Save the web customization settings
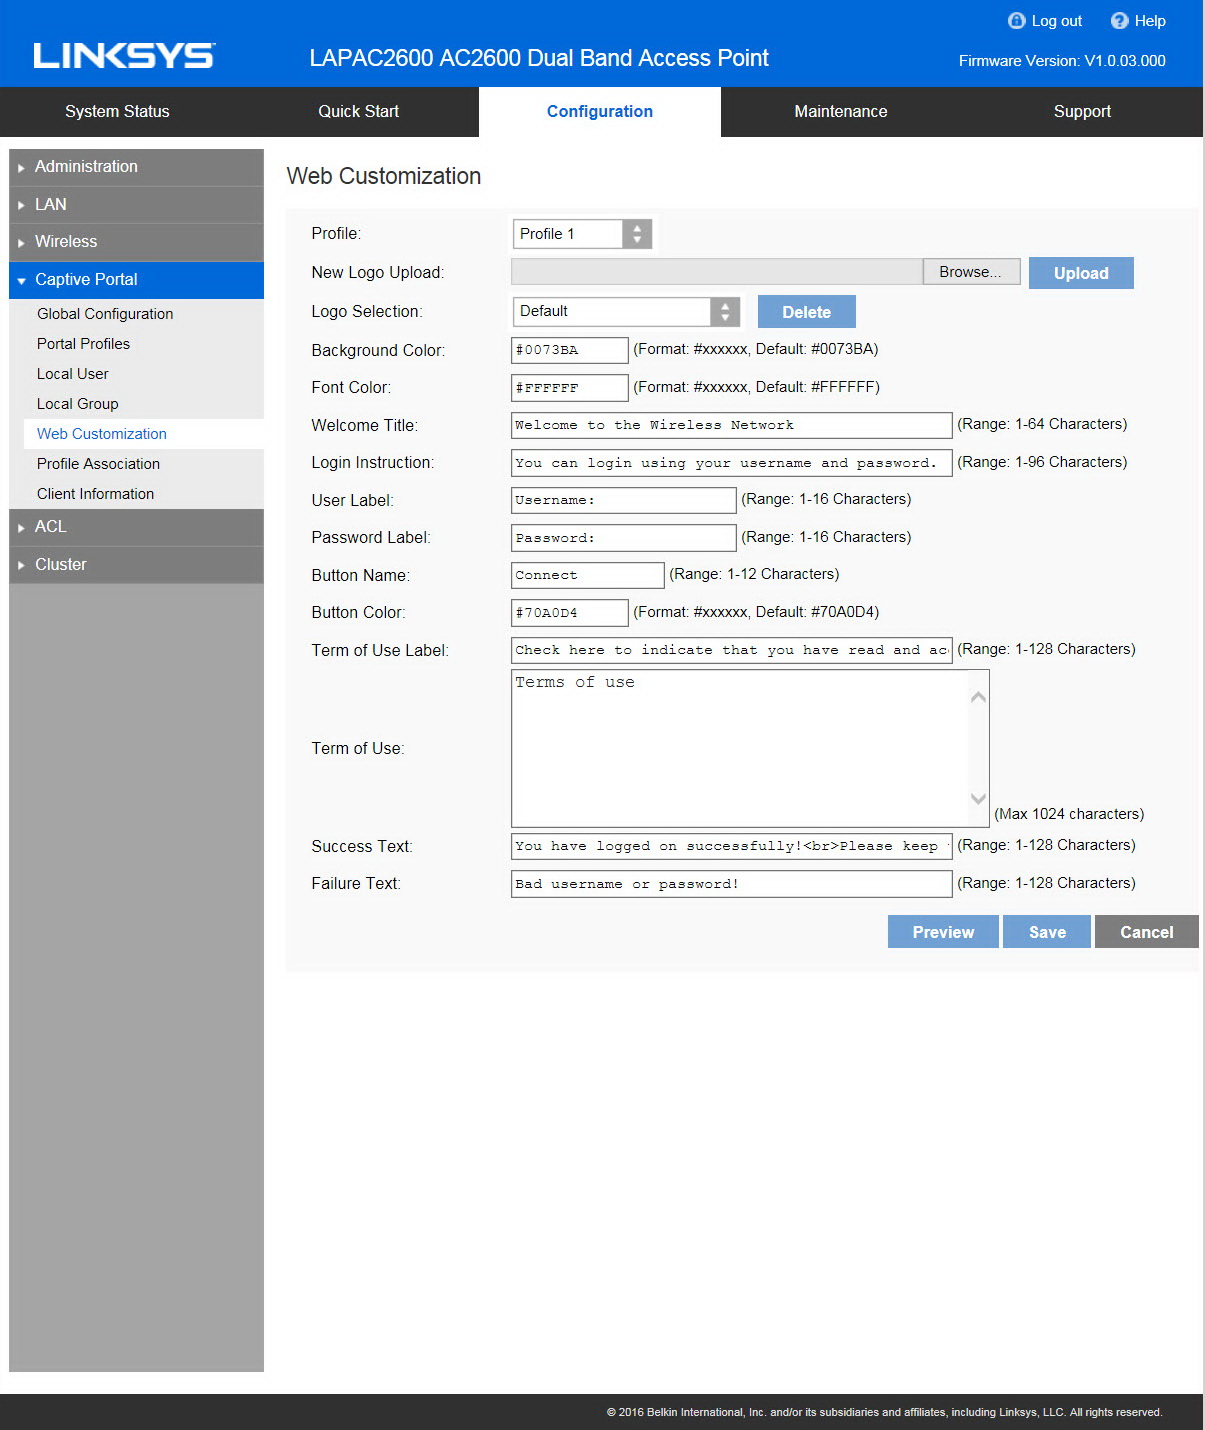 [1047, 932]
